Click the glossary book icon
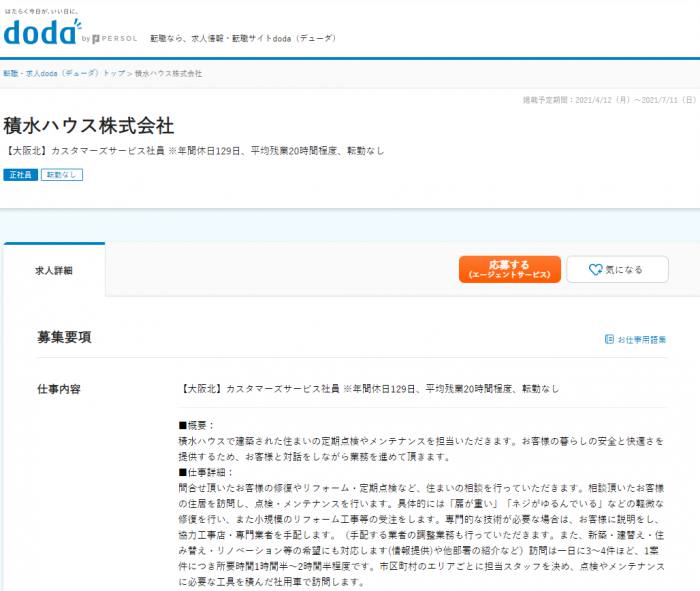 [x=609, y=339]
